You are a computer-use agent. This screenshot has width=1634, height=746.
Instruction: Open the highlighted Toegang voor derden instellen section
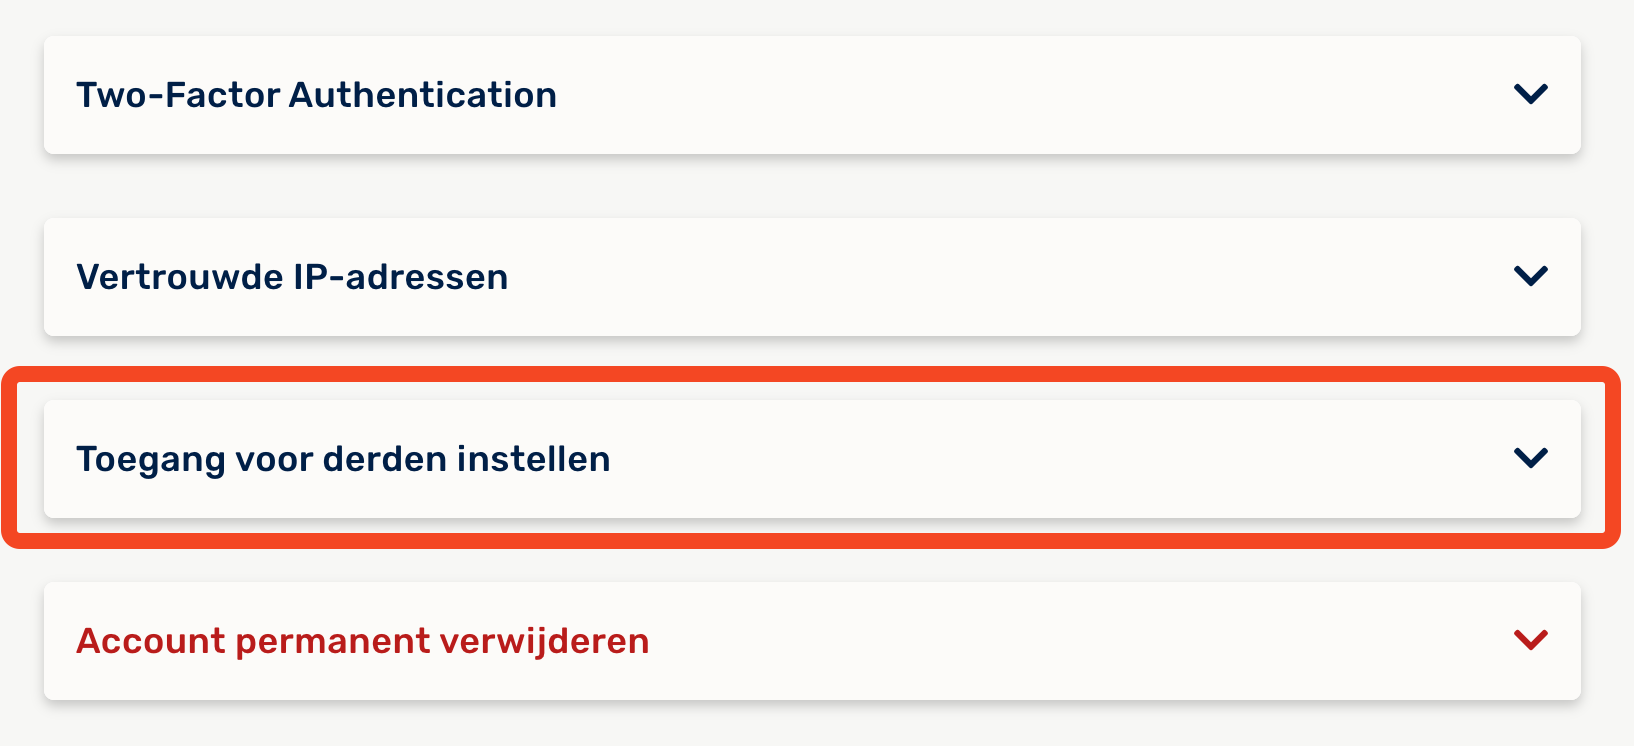[x=1531, y=458]
